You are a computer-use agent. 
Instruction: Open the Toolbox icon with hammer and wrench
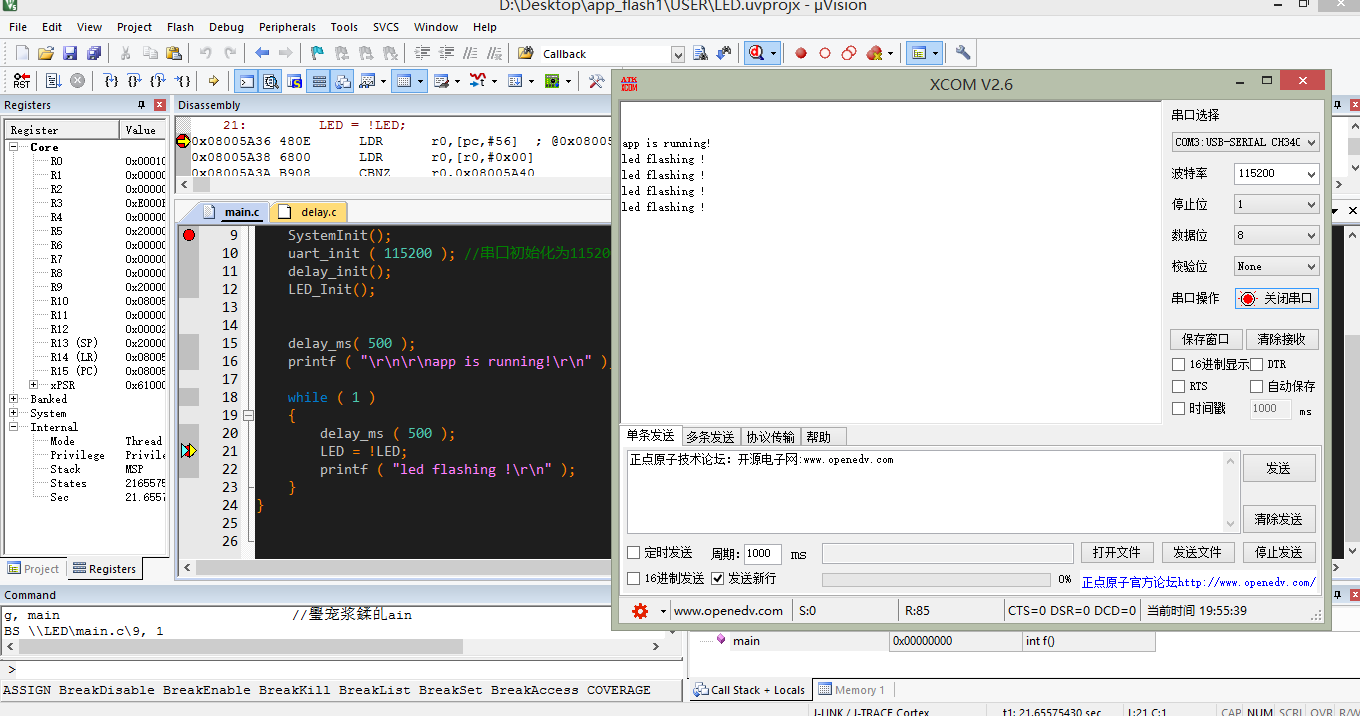pyautogui.click(x=596, y=81)
